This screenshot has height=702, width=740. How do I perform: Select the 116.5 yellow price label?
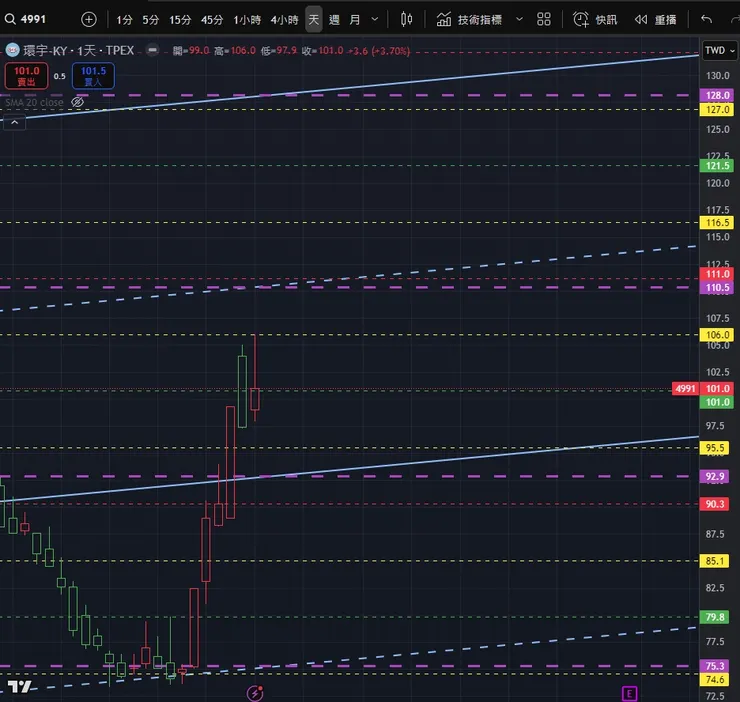[716, 222]
